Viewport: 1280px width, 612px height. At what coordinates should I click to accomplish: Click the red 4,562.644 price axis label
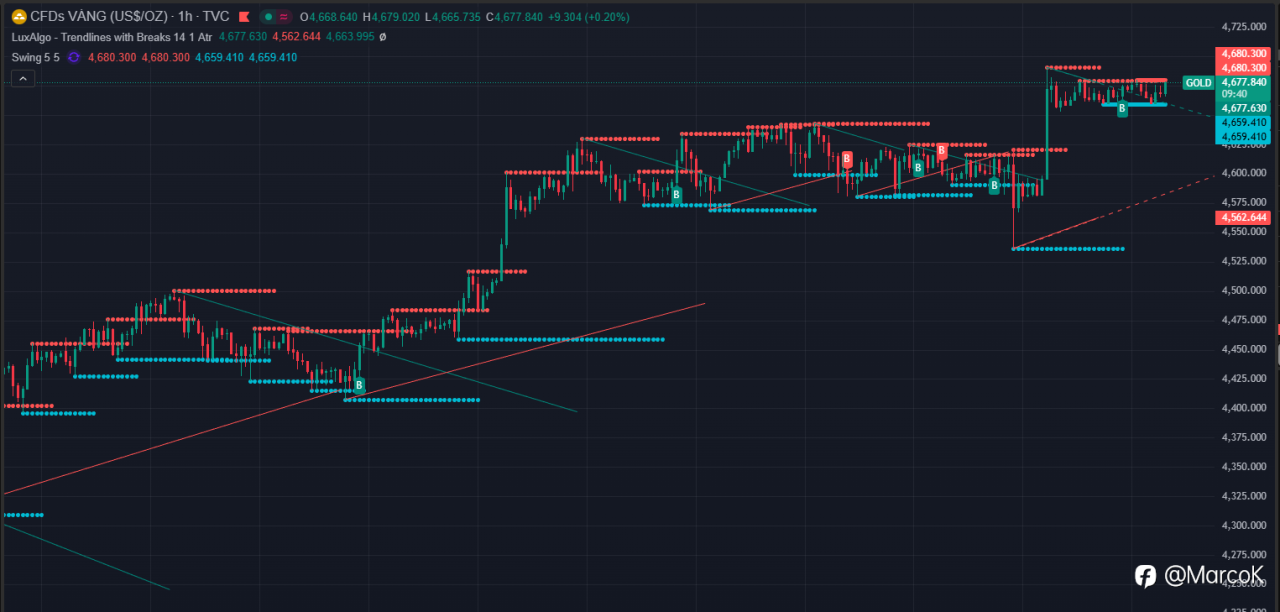click(1244, 217)
